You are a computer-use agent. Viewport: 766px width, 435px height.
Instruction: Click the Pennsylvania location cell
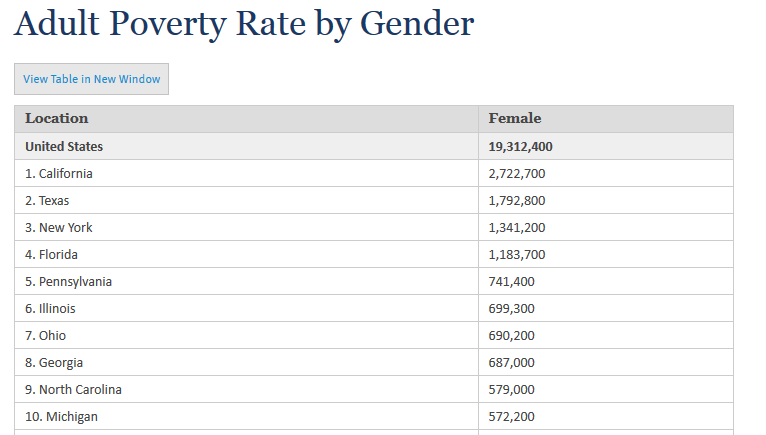69,281
